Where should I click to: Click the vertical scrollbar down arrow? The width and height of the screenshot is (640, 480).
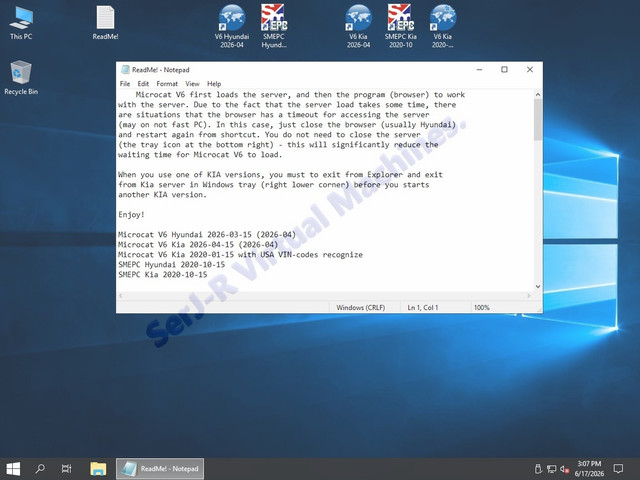point(538,287)
